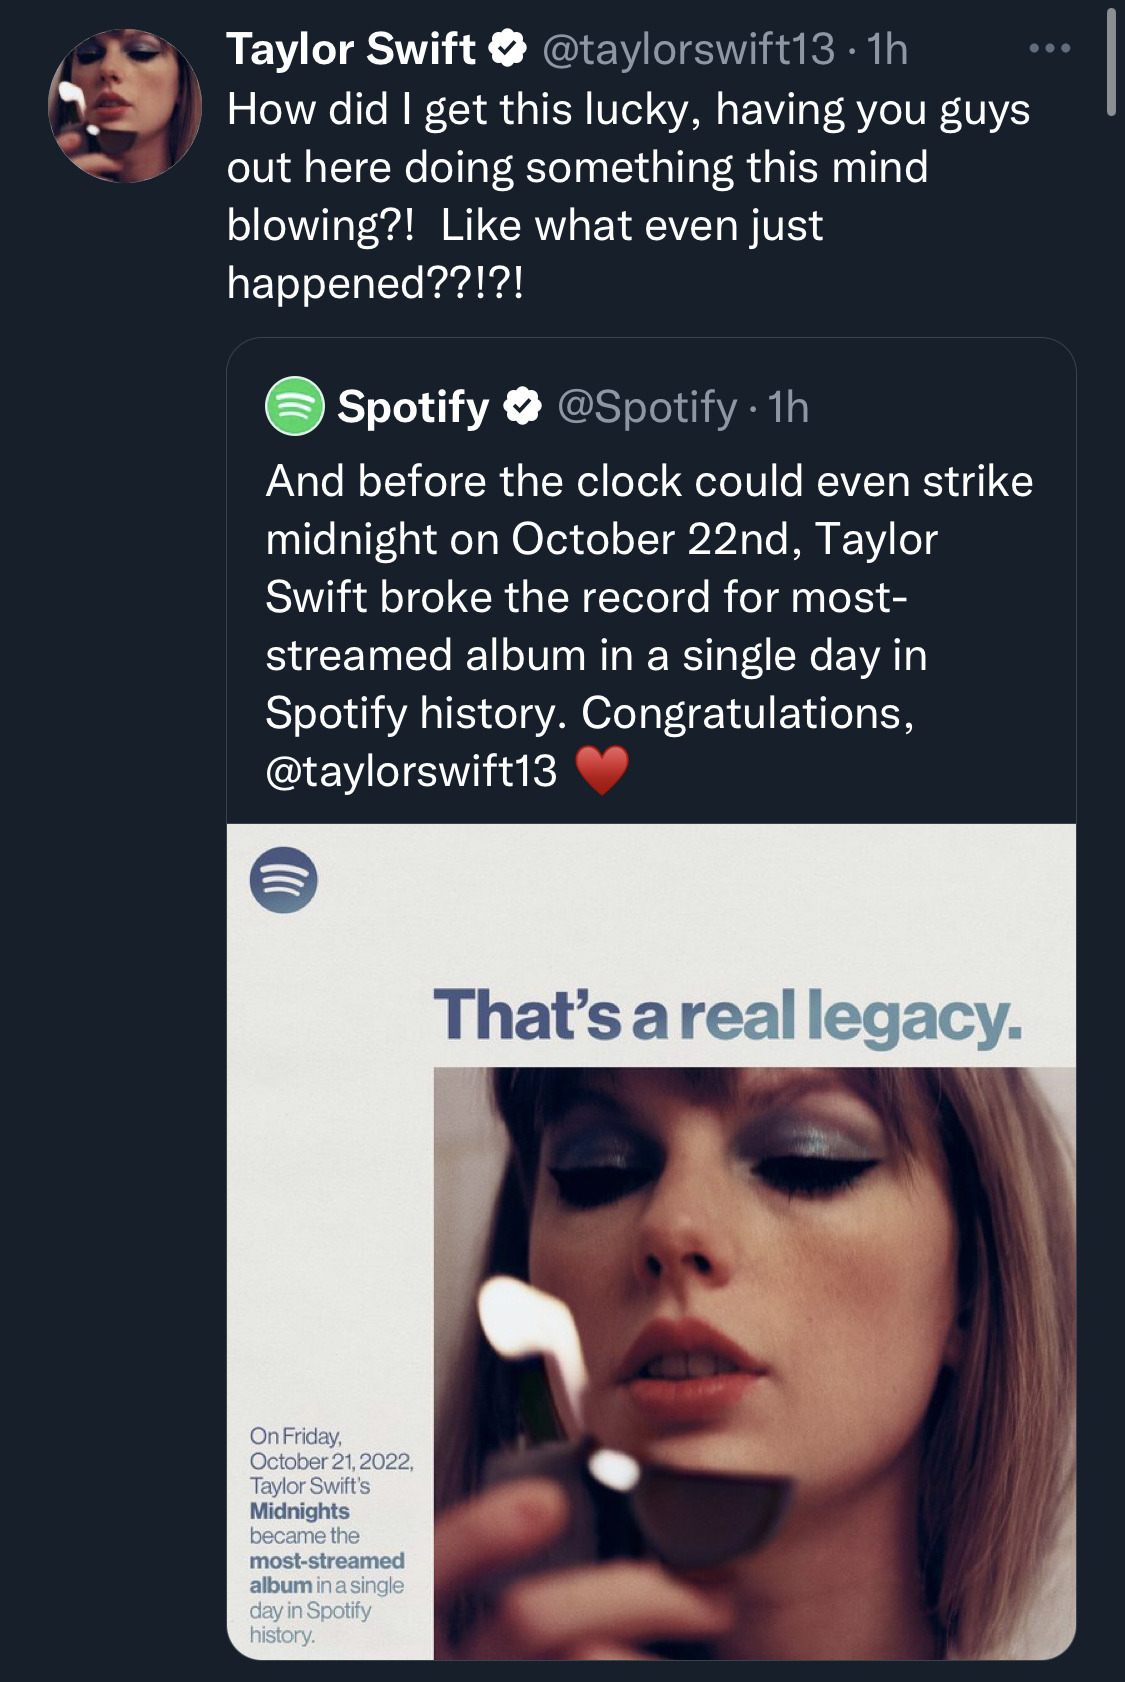This screenshot has height=1682, width=1125.
Task: Click the bold "Midnights" word in the caption
Action: [x=299, y=1511]
